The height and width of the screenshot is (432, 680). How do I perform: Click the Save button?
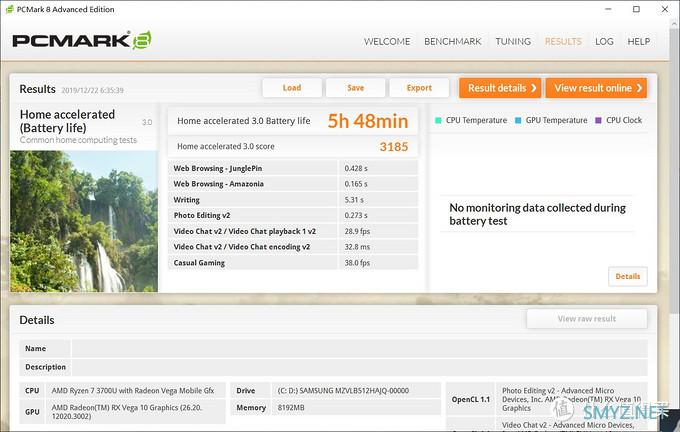(x=356, y=88)
